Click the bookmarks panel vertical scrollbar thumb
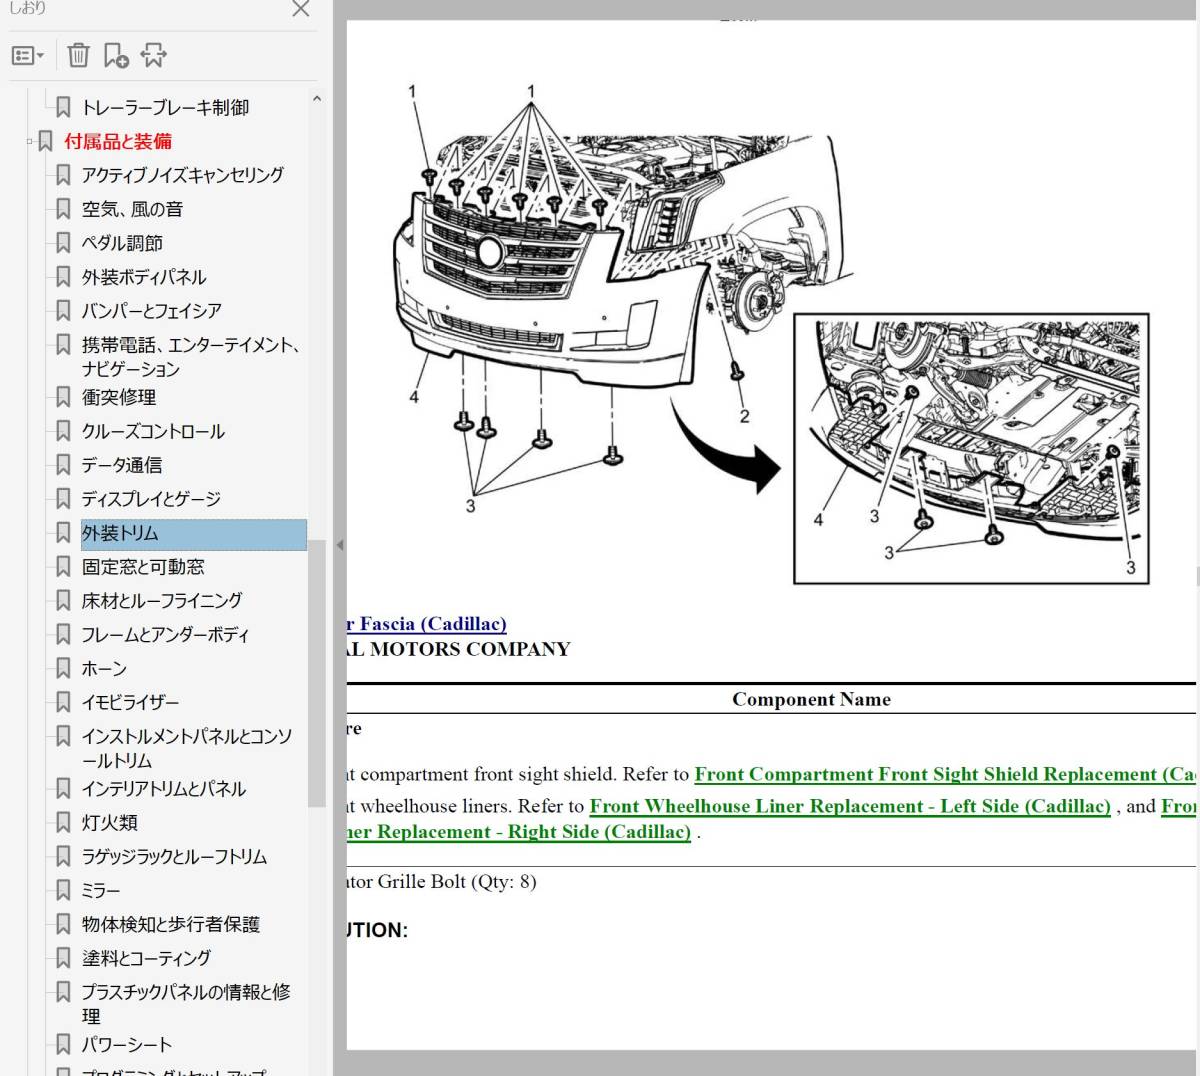 pos(317,672)
